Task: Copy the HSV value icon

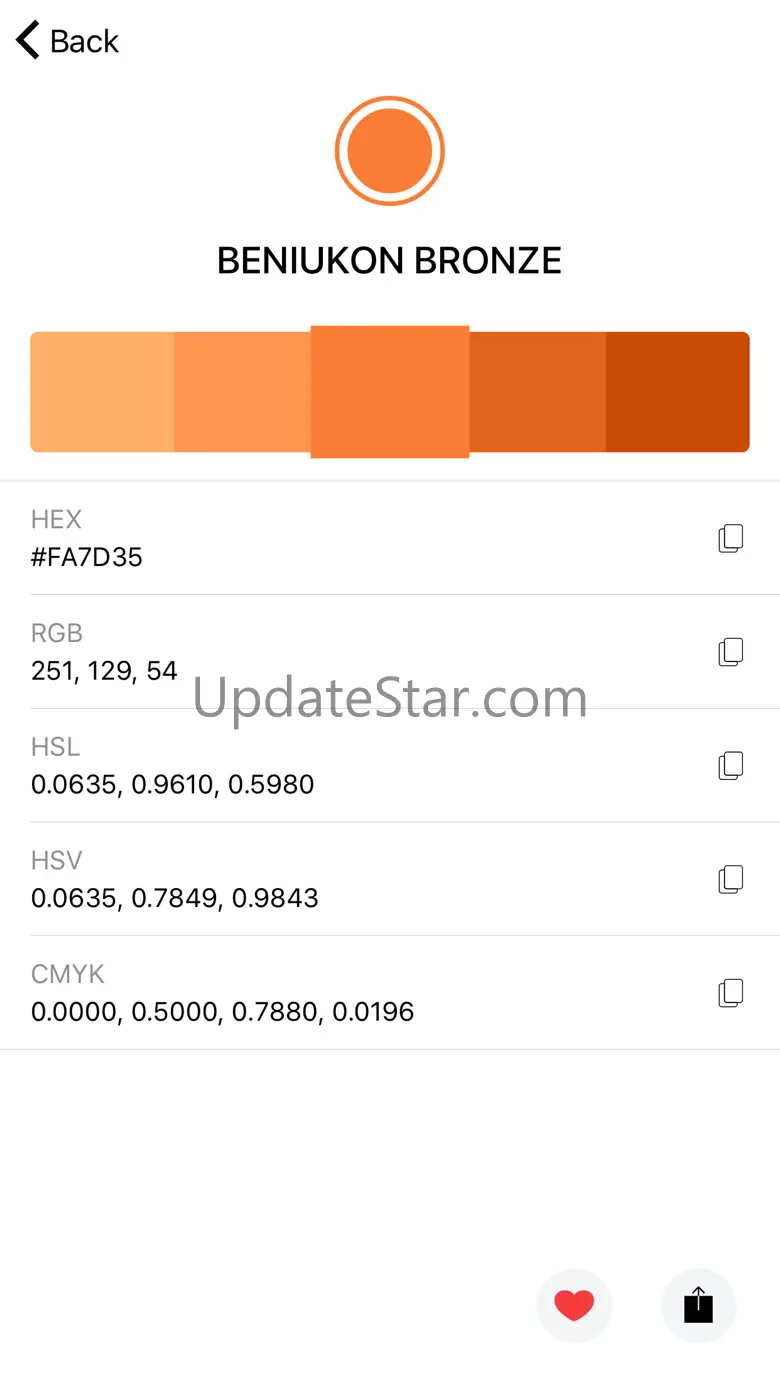Action: pos(731,880)
